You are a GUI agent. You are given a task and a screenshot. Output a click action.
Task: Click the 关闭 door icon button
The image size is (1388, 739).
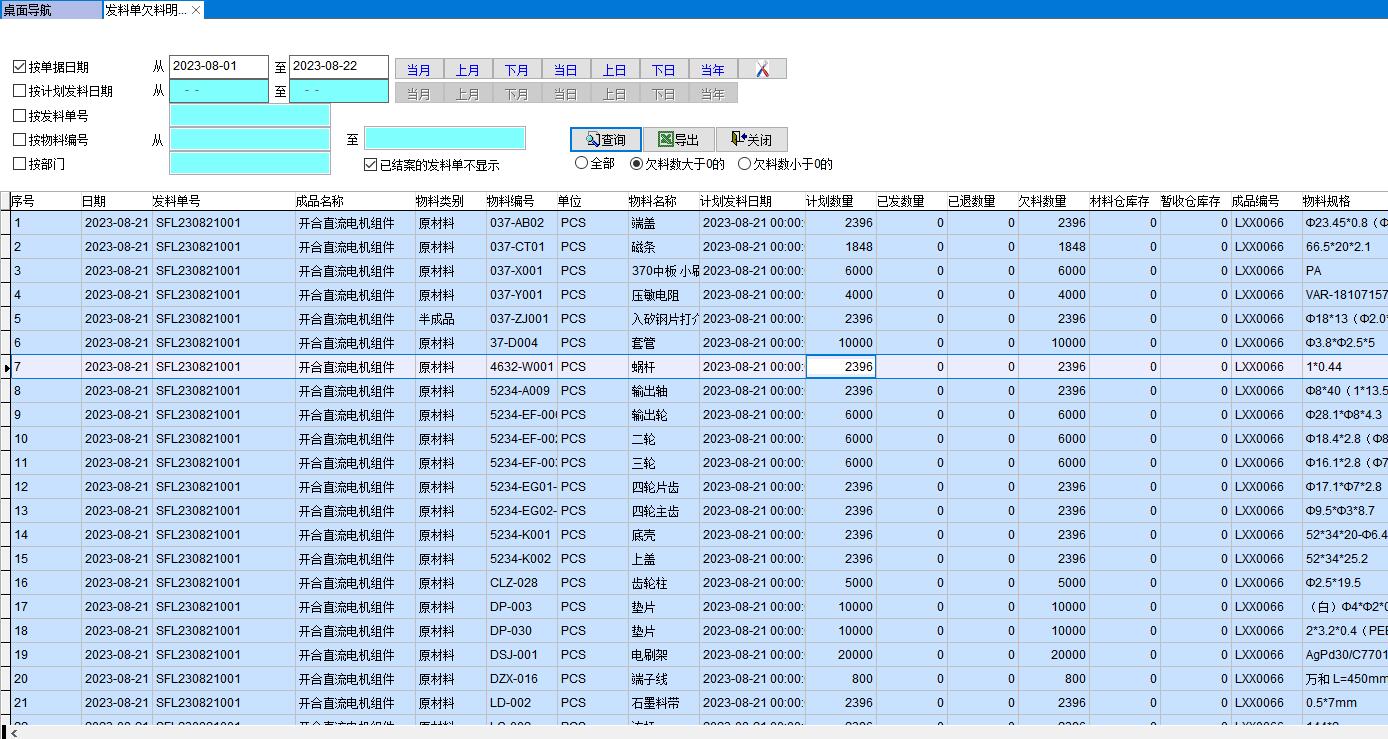pos(751,140)
